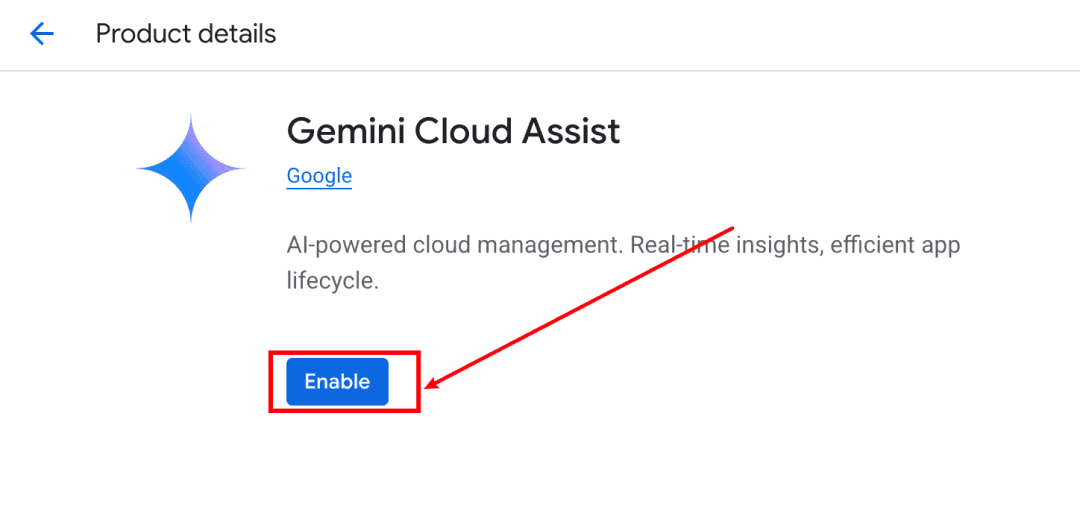This screenshot has width=1080, height=507.
Task: Click the tail end of red arrow
Action: pyautogui.click(x=732, y=227)
